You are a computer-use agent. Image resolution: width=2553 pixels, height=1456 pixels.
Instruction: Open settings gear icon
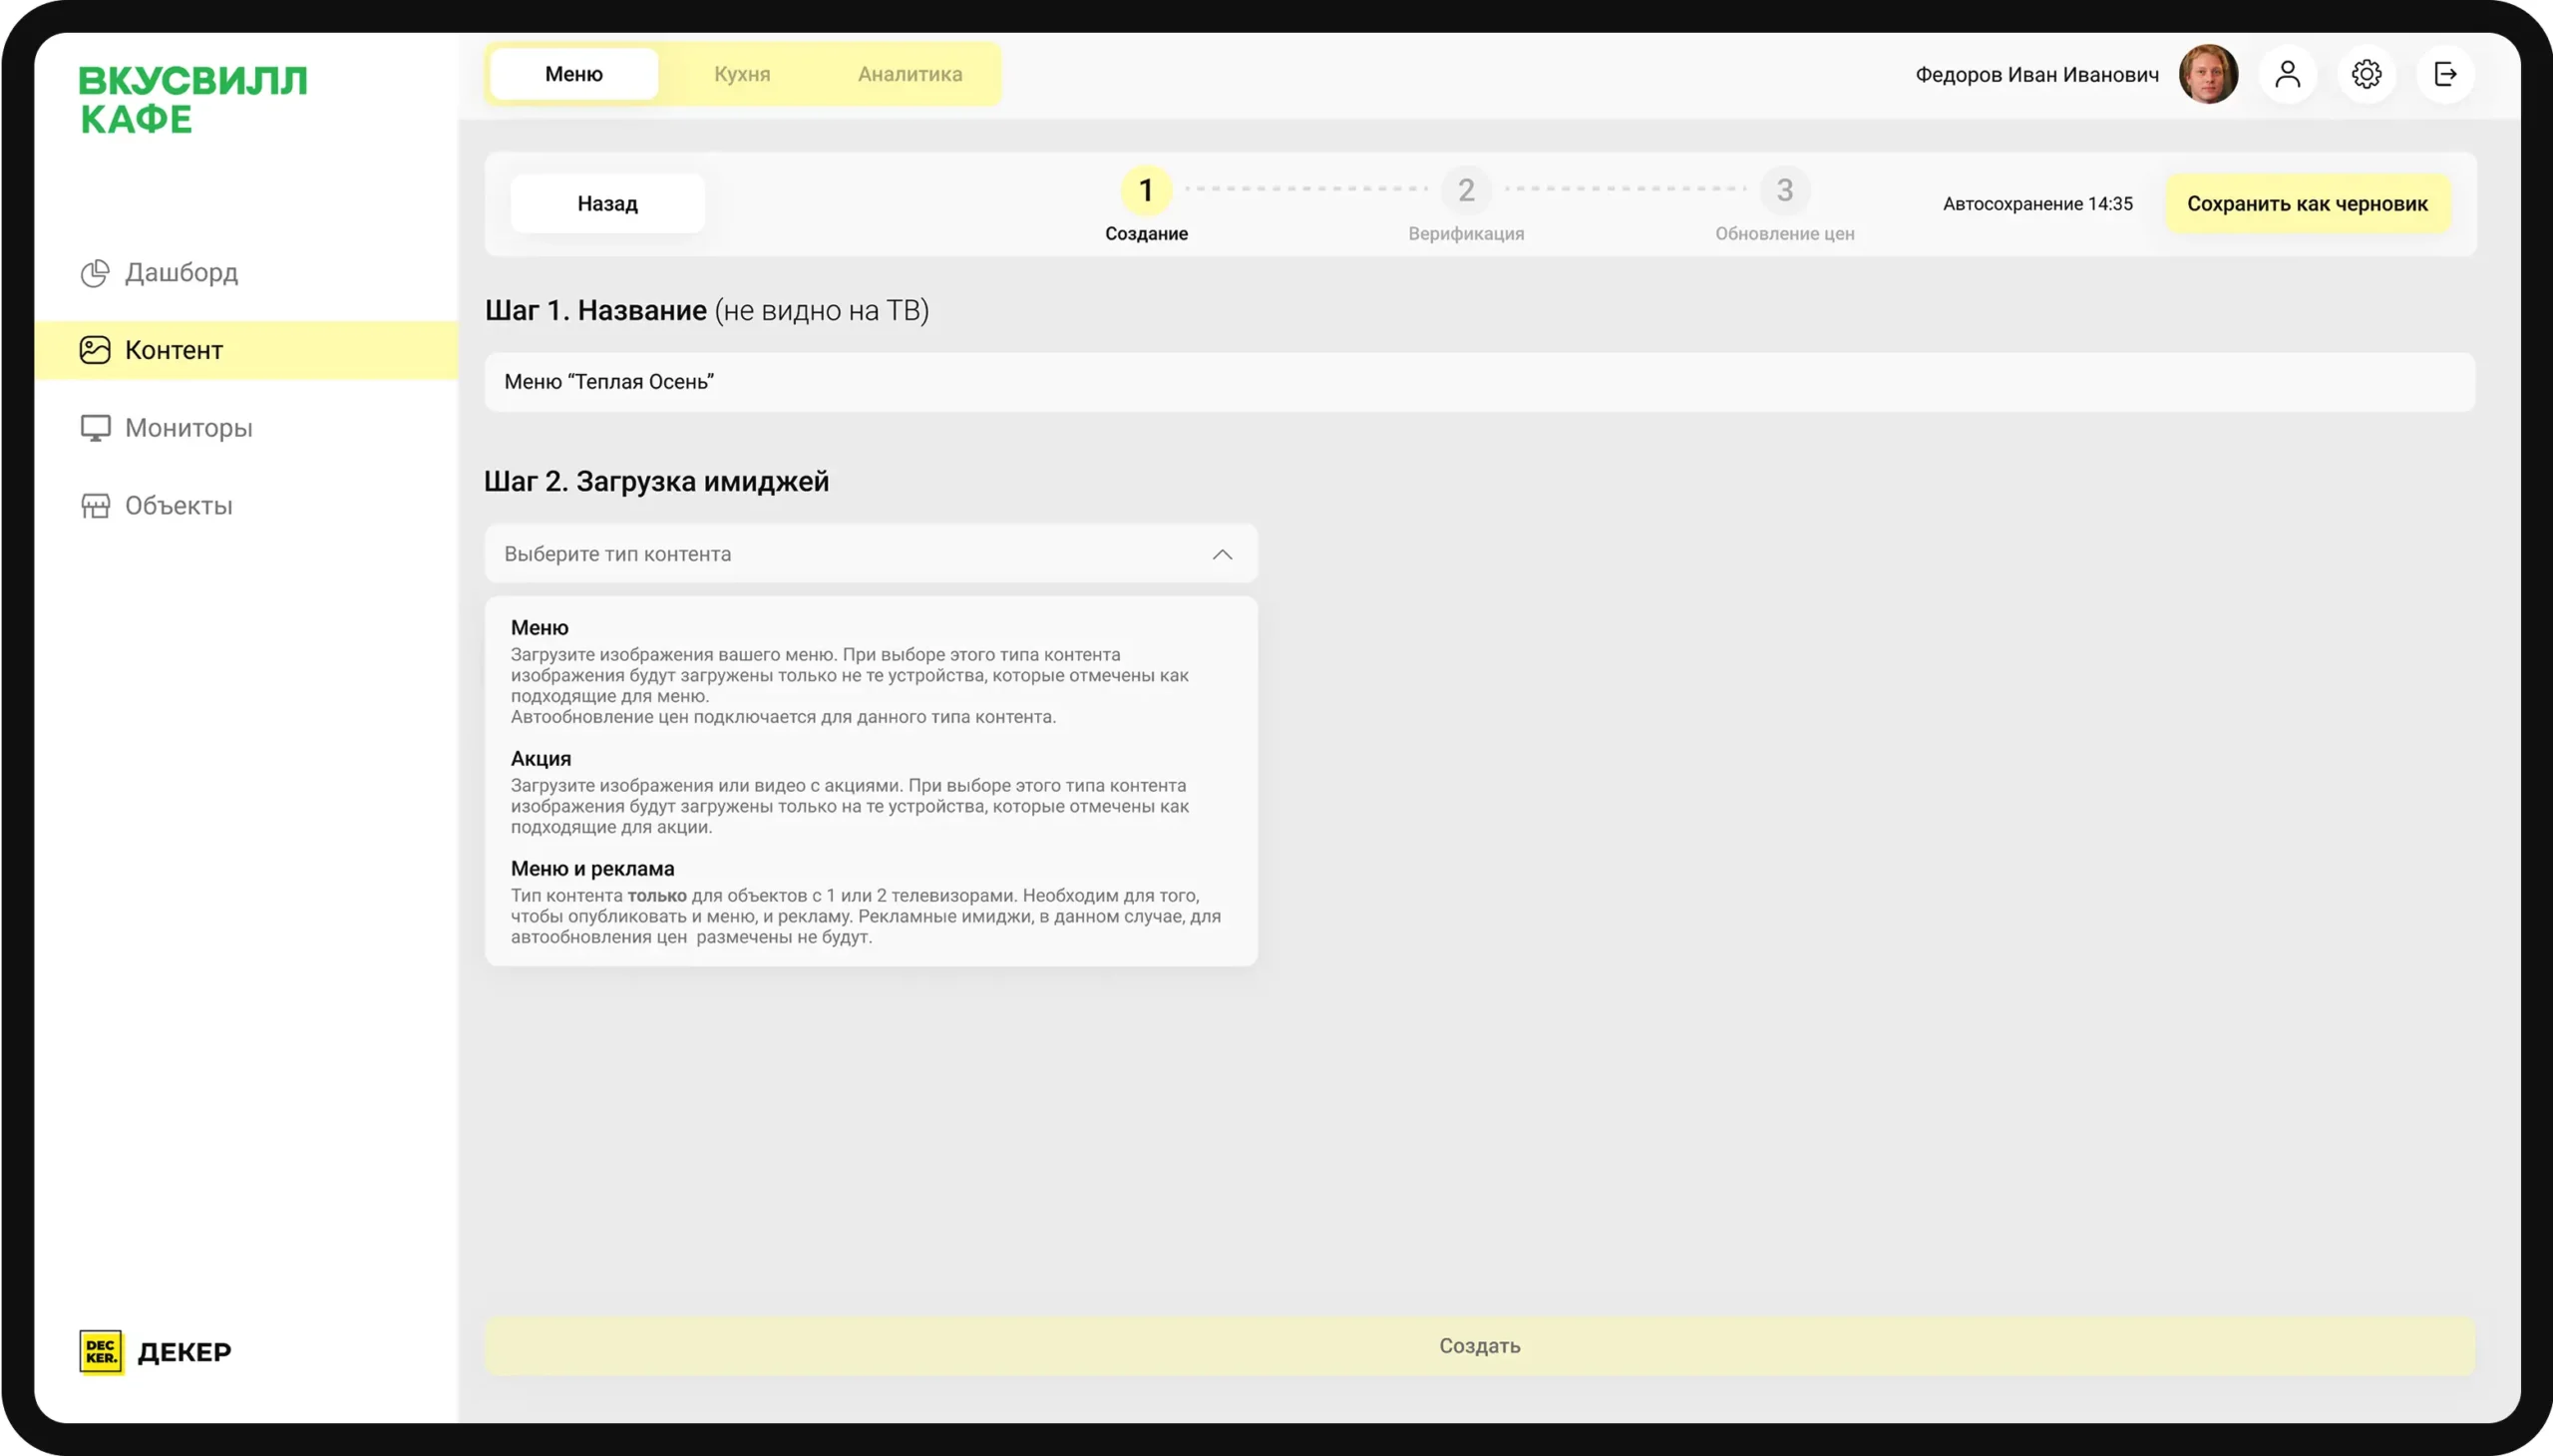[x=2366, y=74]
